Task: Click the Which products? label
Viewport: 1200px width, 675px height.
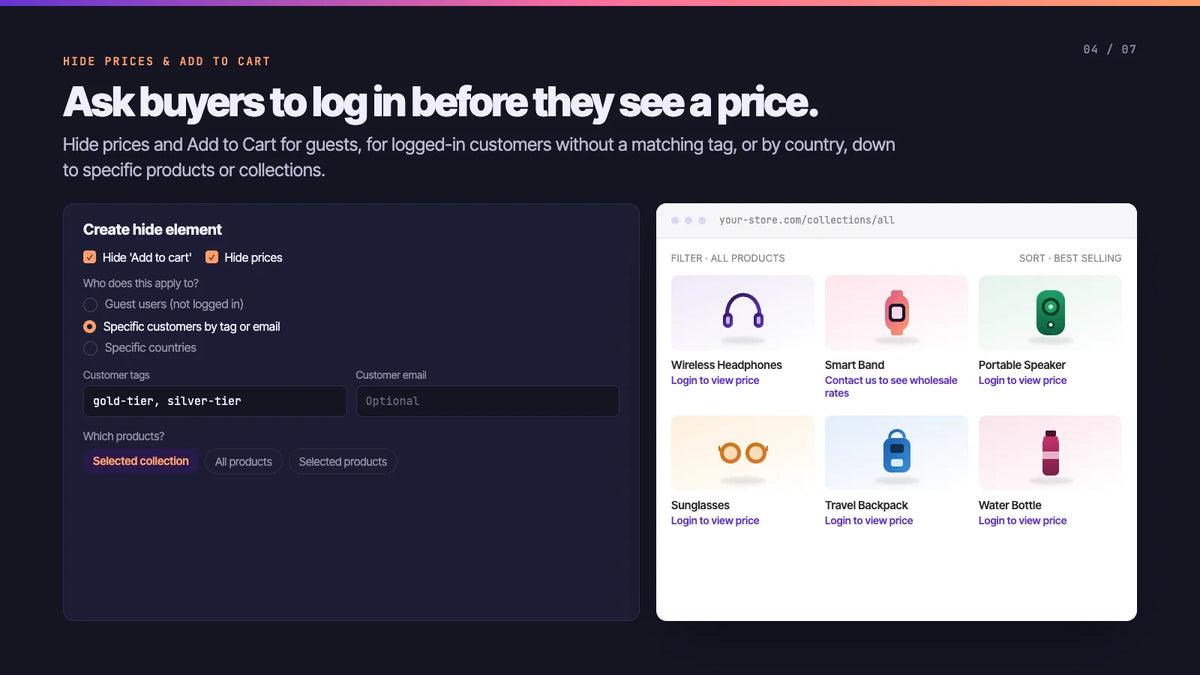Action: [x=124, y=436]
